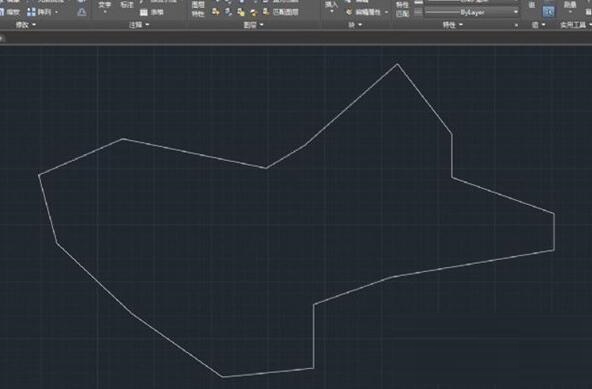Open 图层特性 layer properties manager
This screenshot has height=389, width=592.
click(198, 9)
